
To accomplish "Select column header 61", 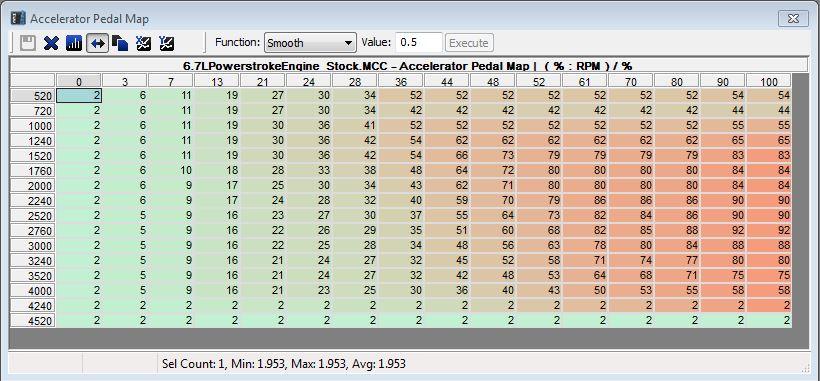I will coord(585,81).
